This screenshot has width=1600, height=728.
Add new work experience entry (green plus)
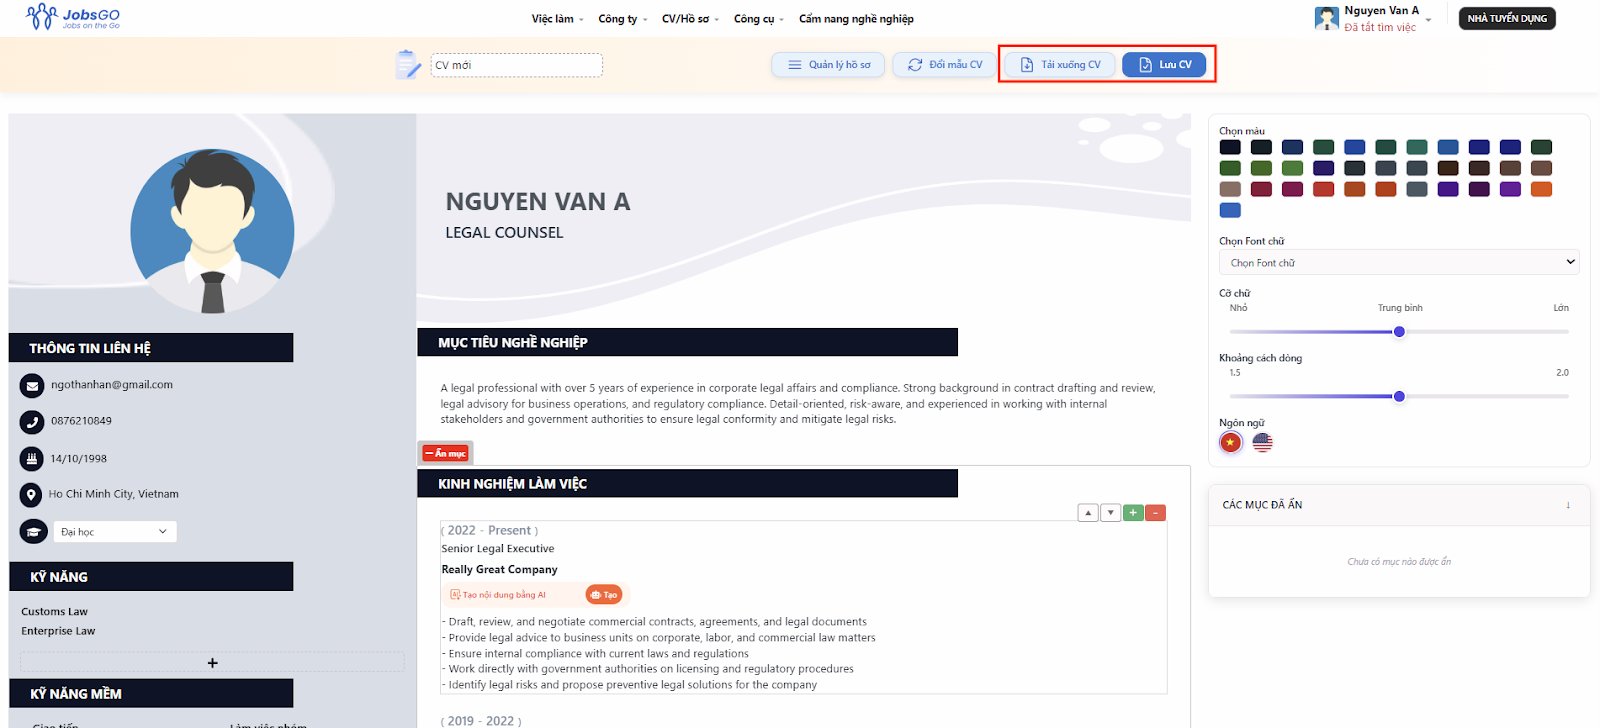tap(1133, 513)
